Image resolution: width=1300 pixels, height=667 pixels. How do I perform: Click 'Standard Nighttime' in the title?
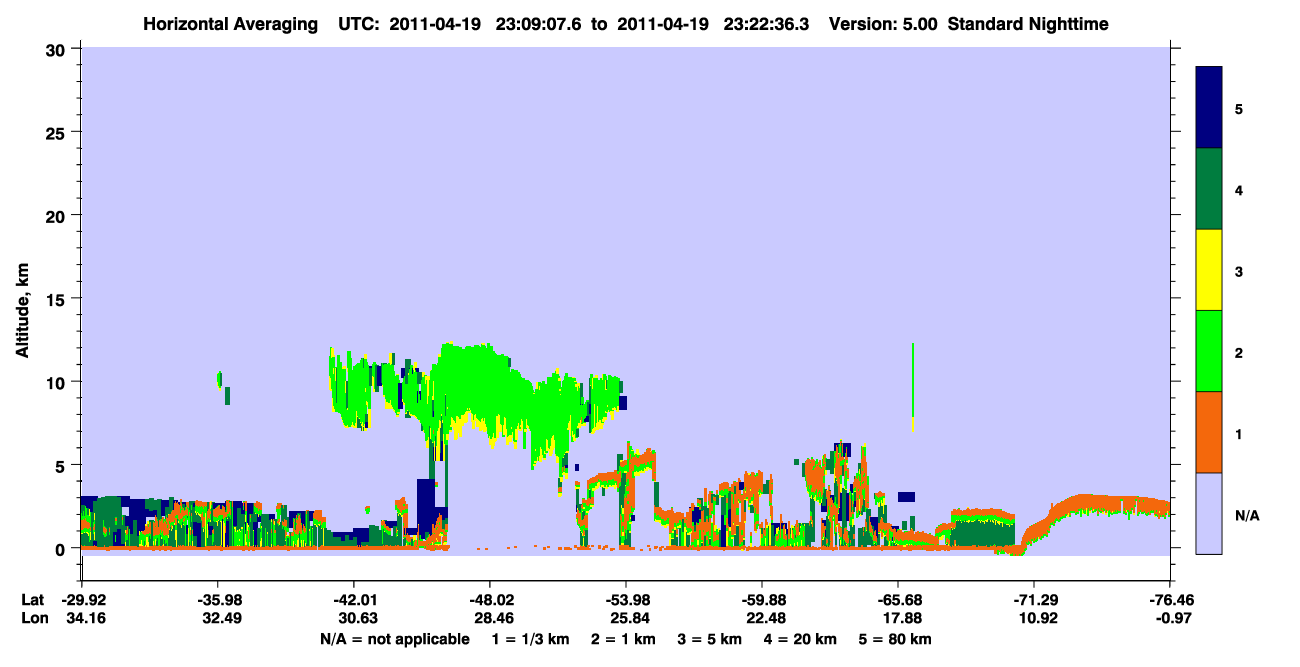coord(1028,24)
